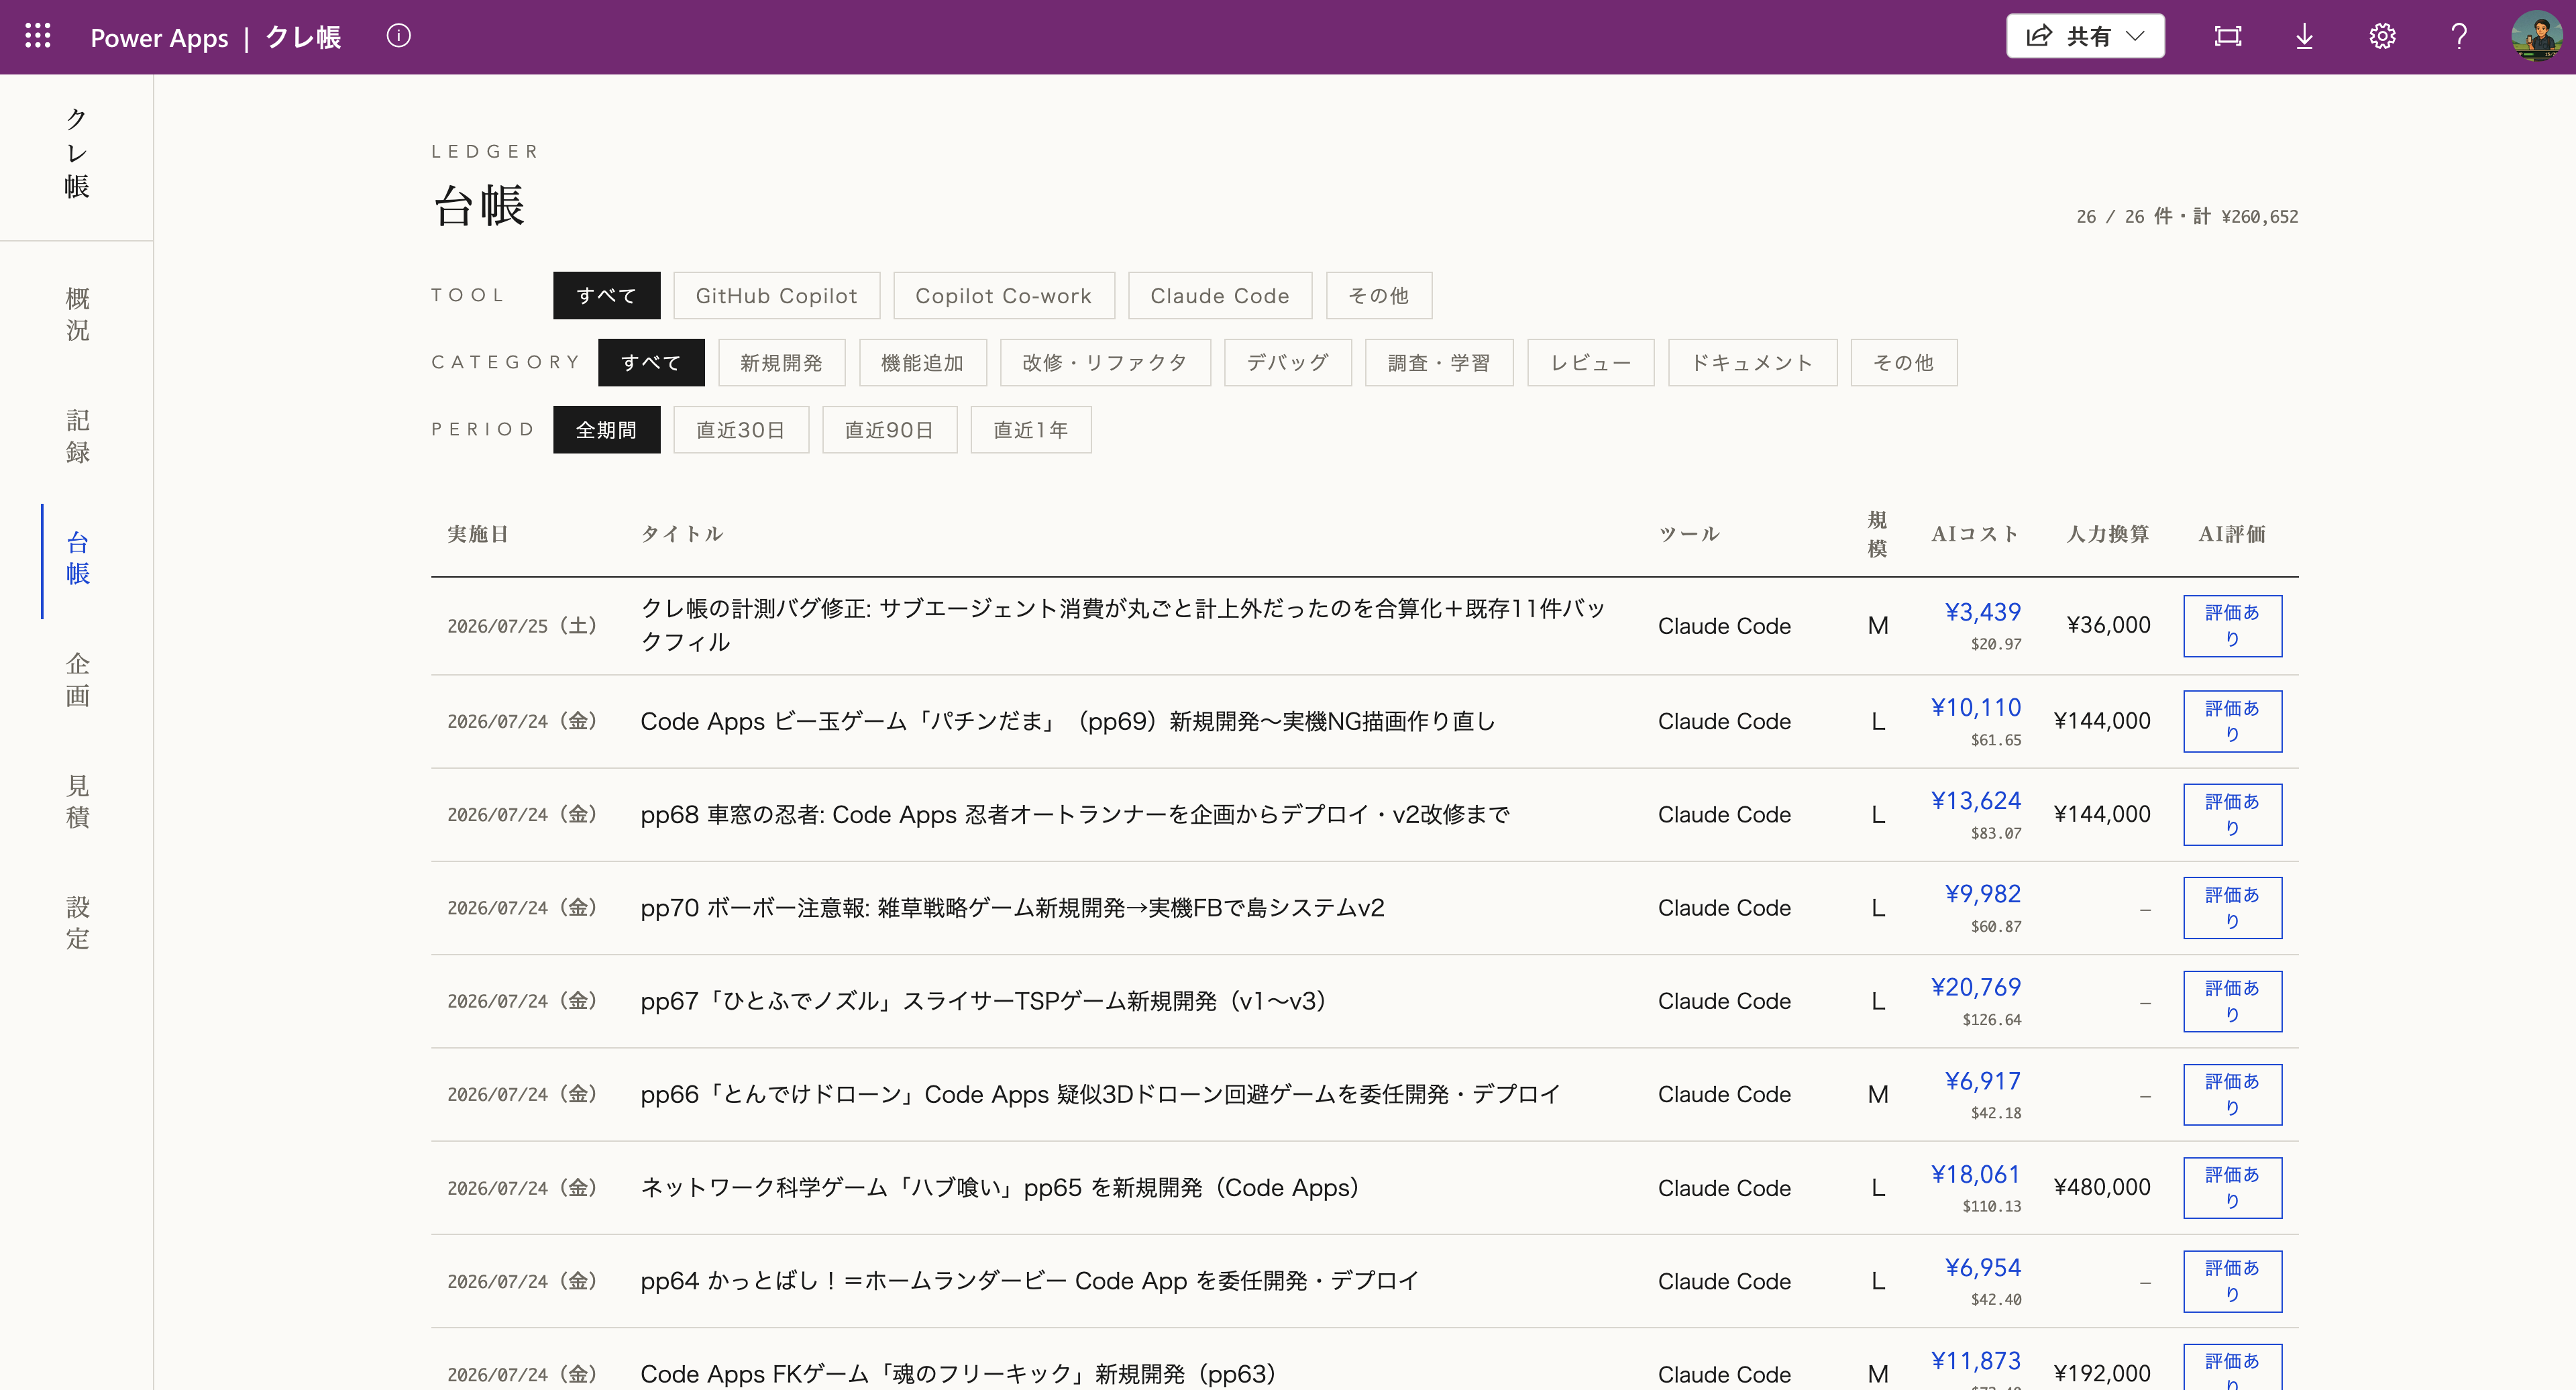Image resolution: width=2576 pixels, height=1390 pixels.
Task: Select すべて in the CATEGORY filter
Action: tap(651, 363)
